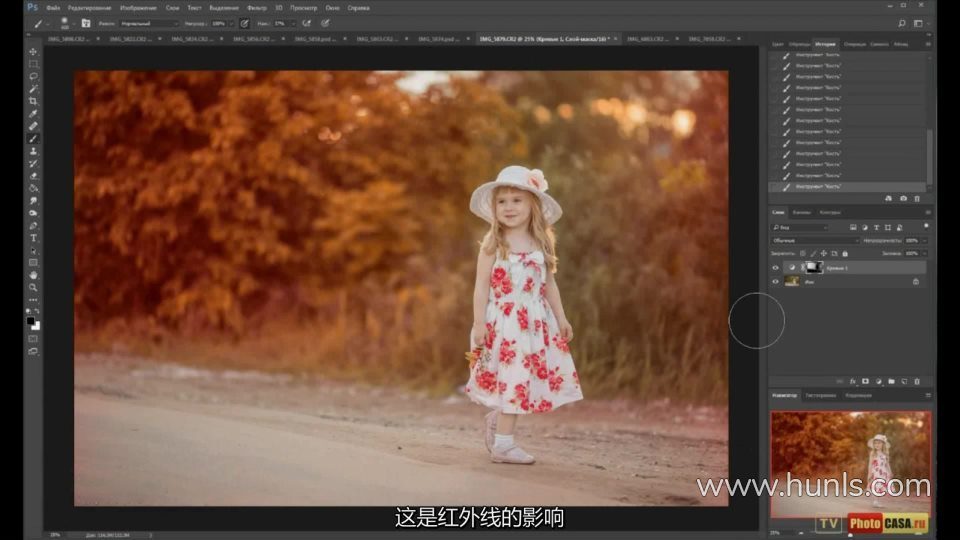
Task: Select the Dodge tool
Action: [33, 213]
